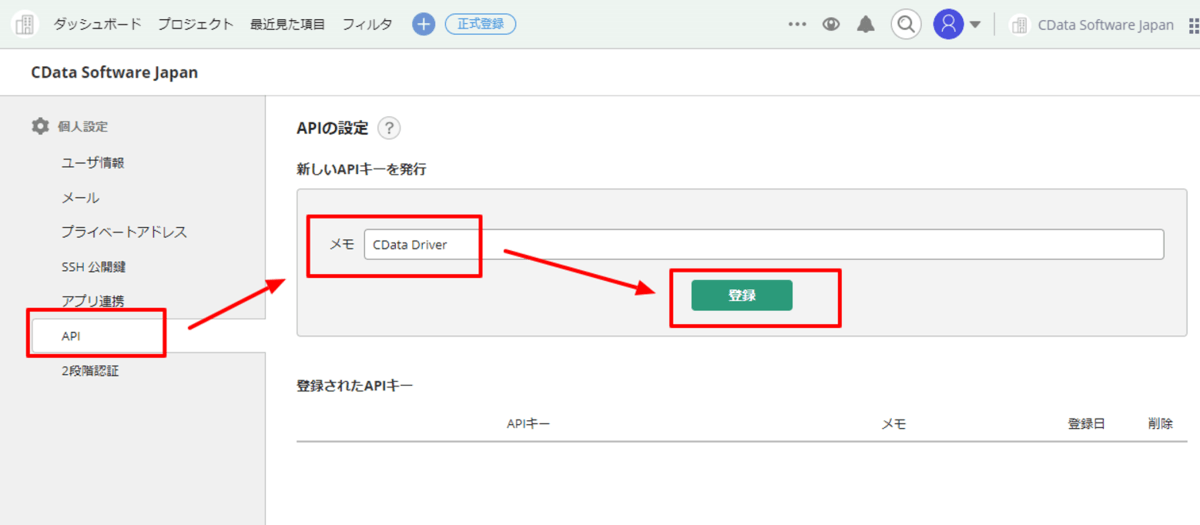Click the メモ column header in table
Screen dimensions: 1200x525
point(893,424)
